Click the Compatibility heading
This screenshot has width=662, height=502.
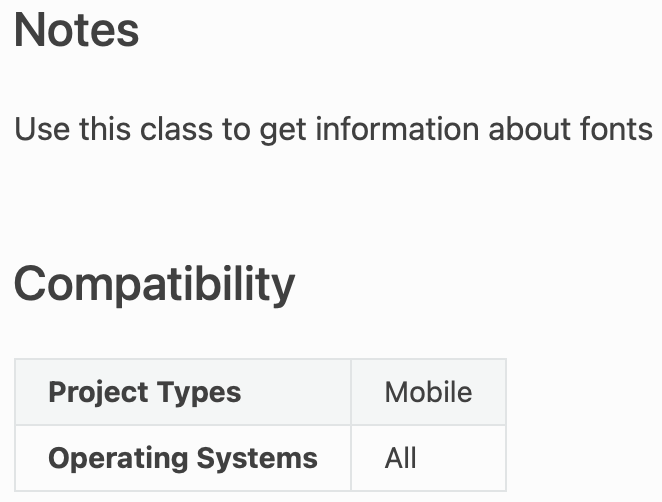click(154, 284)
